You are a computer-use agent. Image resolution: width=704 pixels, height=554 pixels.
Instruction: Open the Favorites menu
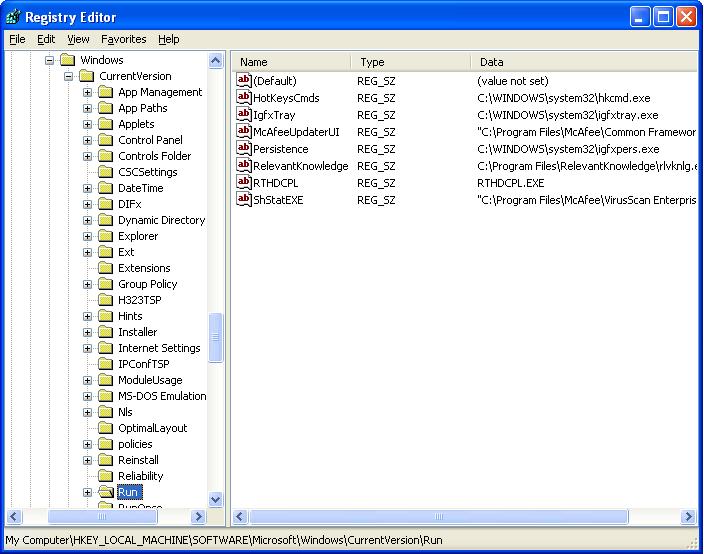123,40
